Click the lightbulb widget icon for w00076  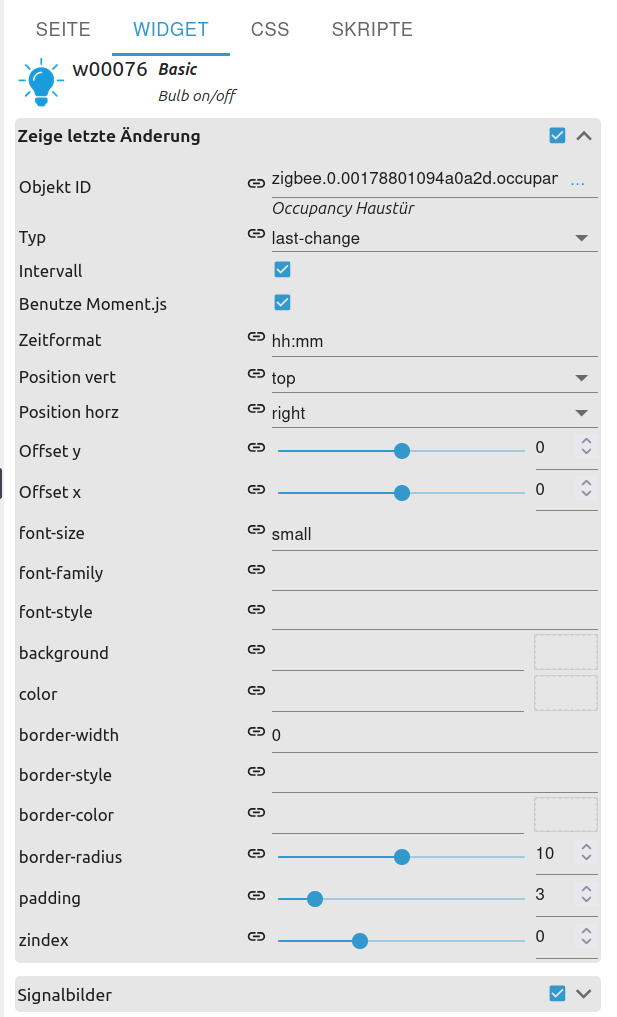click(x=41, y=82)
